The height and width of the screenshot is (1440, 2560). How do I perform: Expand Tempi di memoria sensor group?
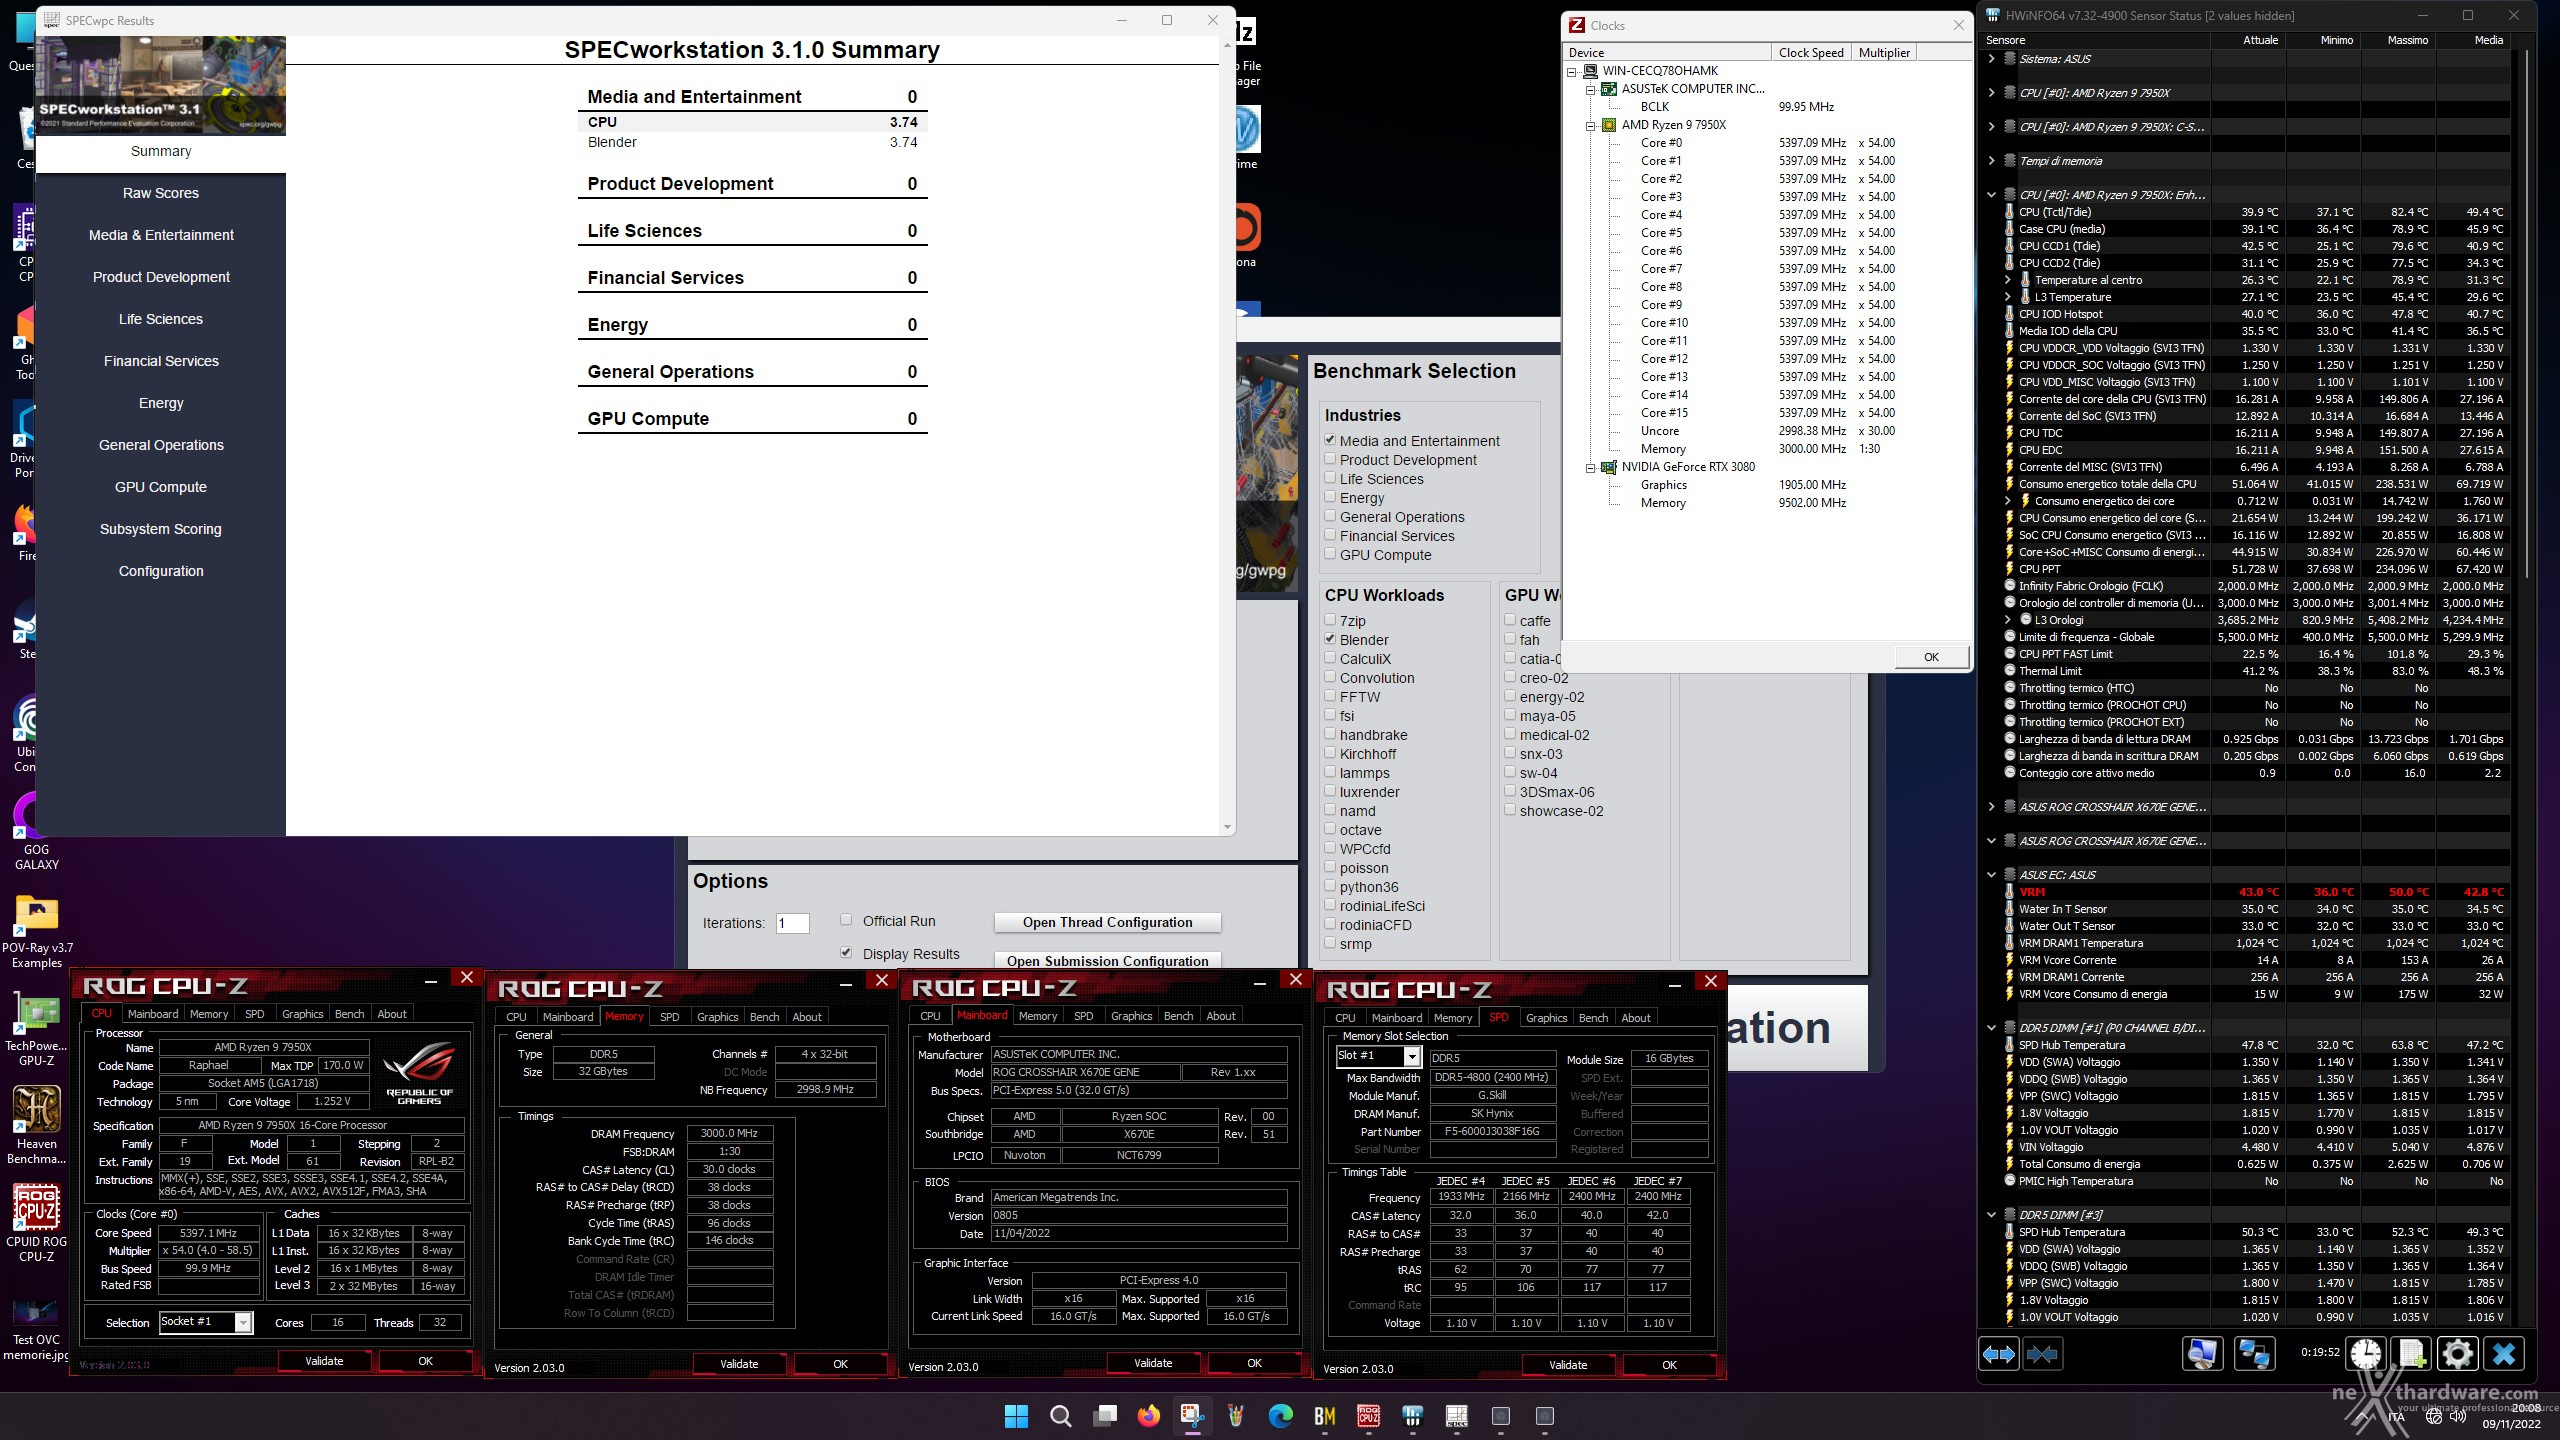pyautogui.click(x=1991, y=161)
